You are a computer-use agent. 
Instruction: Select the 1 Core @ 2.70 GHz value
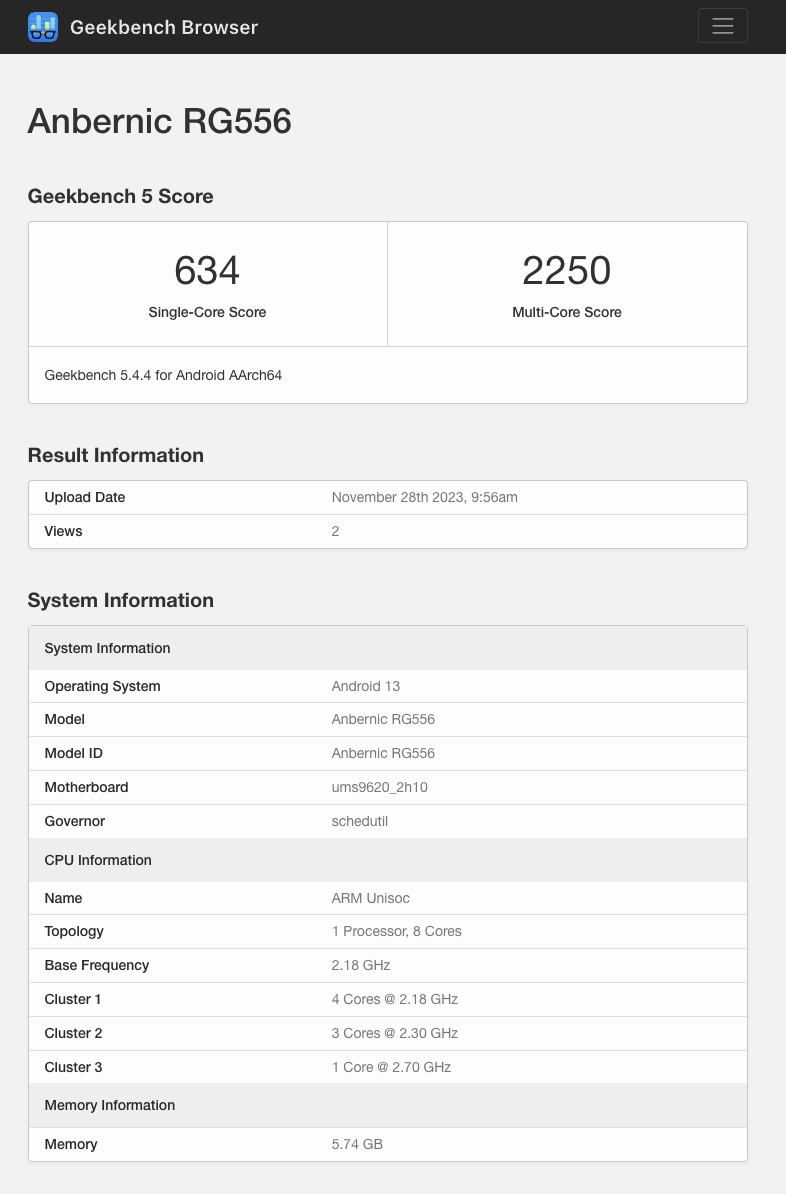point(391,1068)
